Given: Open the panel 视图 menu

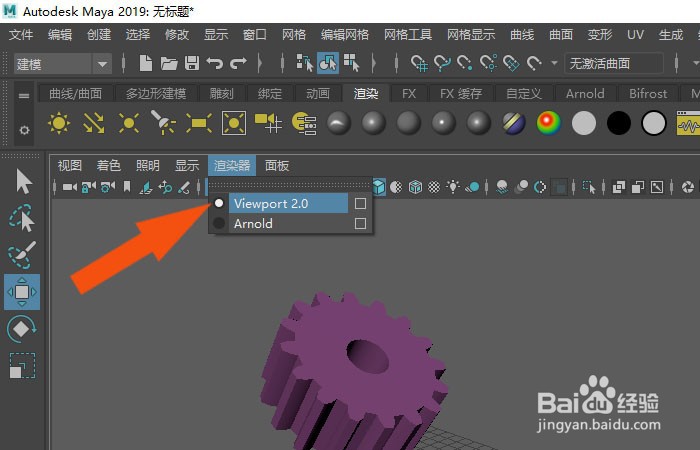Looking at the screenshot, I should tap(70, 166).
